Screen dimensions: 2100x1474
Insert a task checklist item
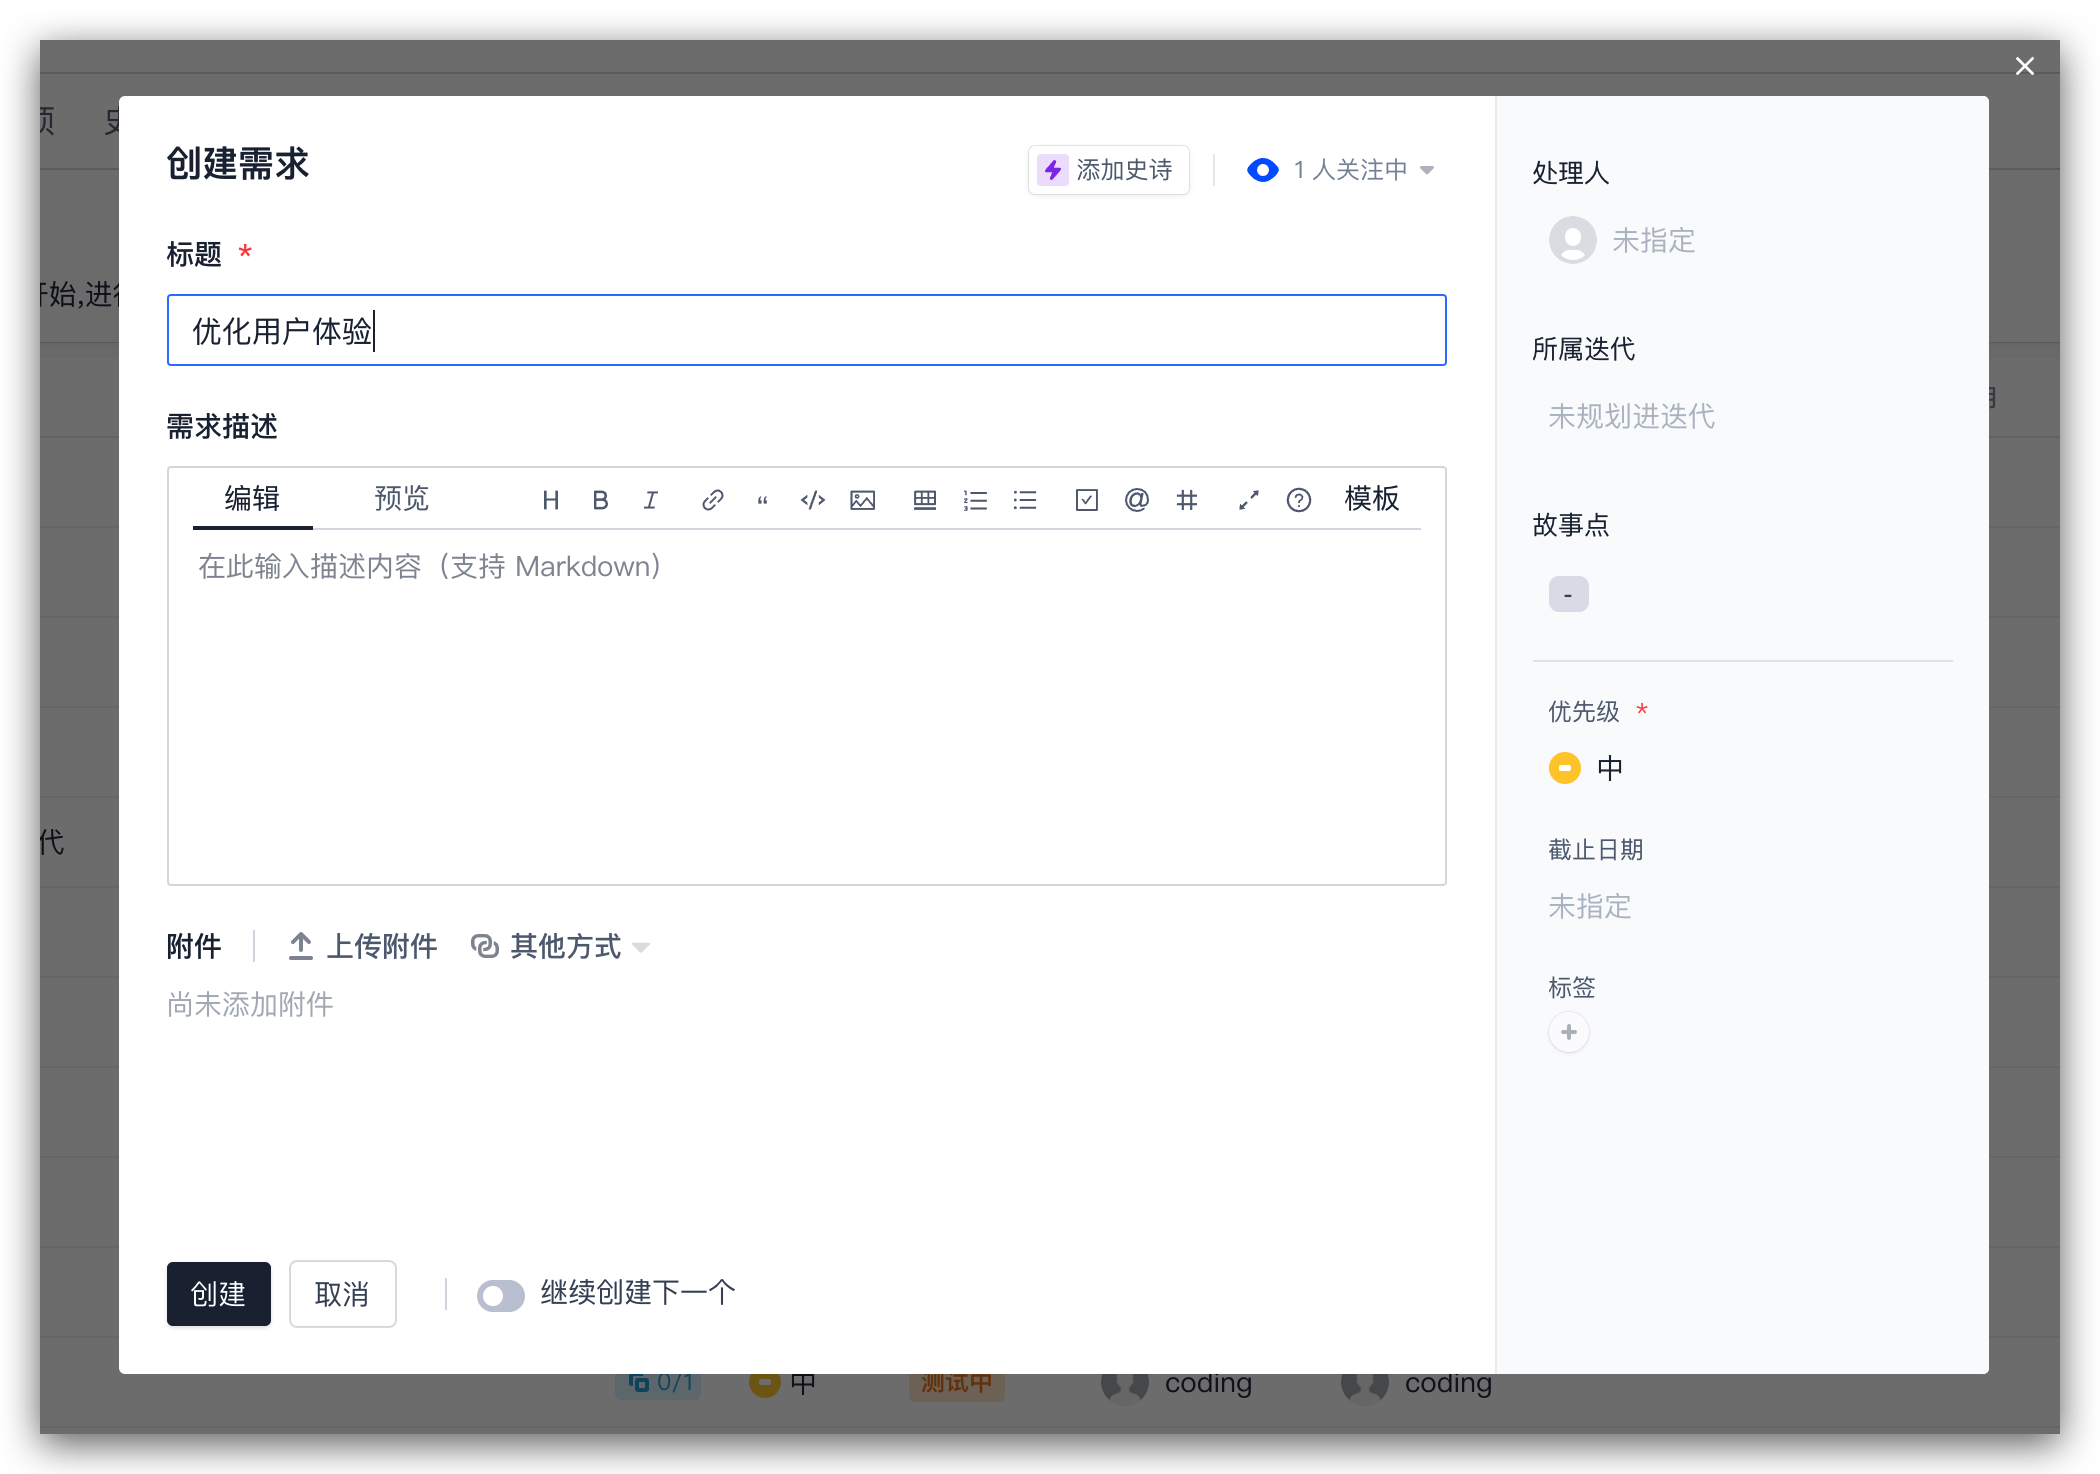pyautogui.click(x=1087, y=500)
